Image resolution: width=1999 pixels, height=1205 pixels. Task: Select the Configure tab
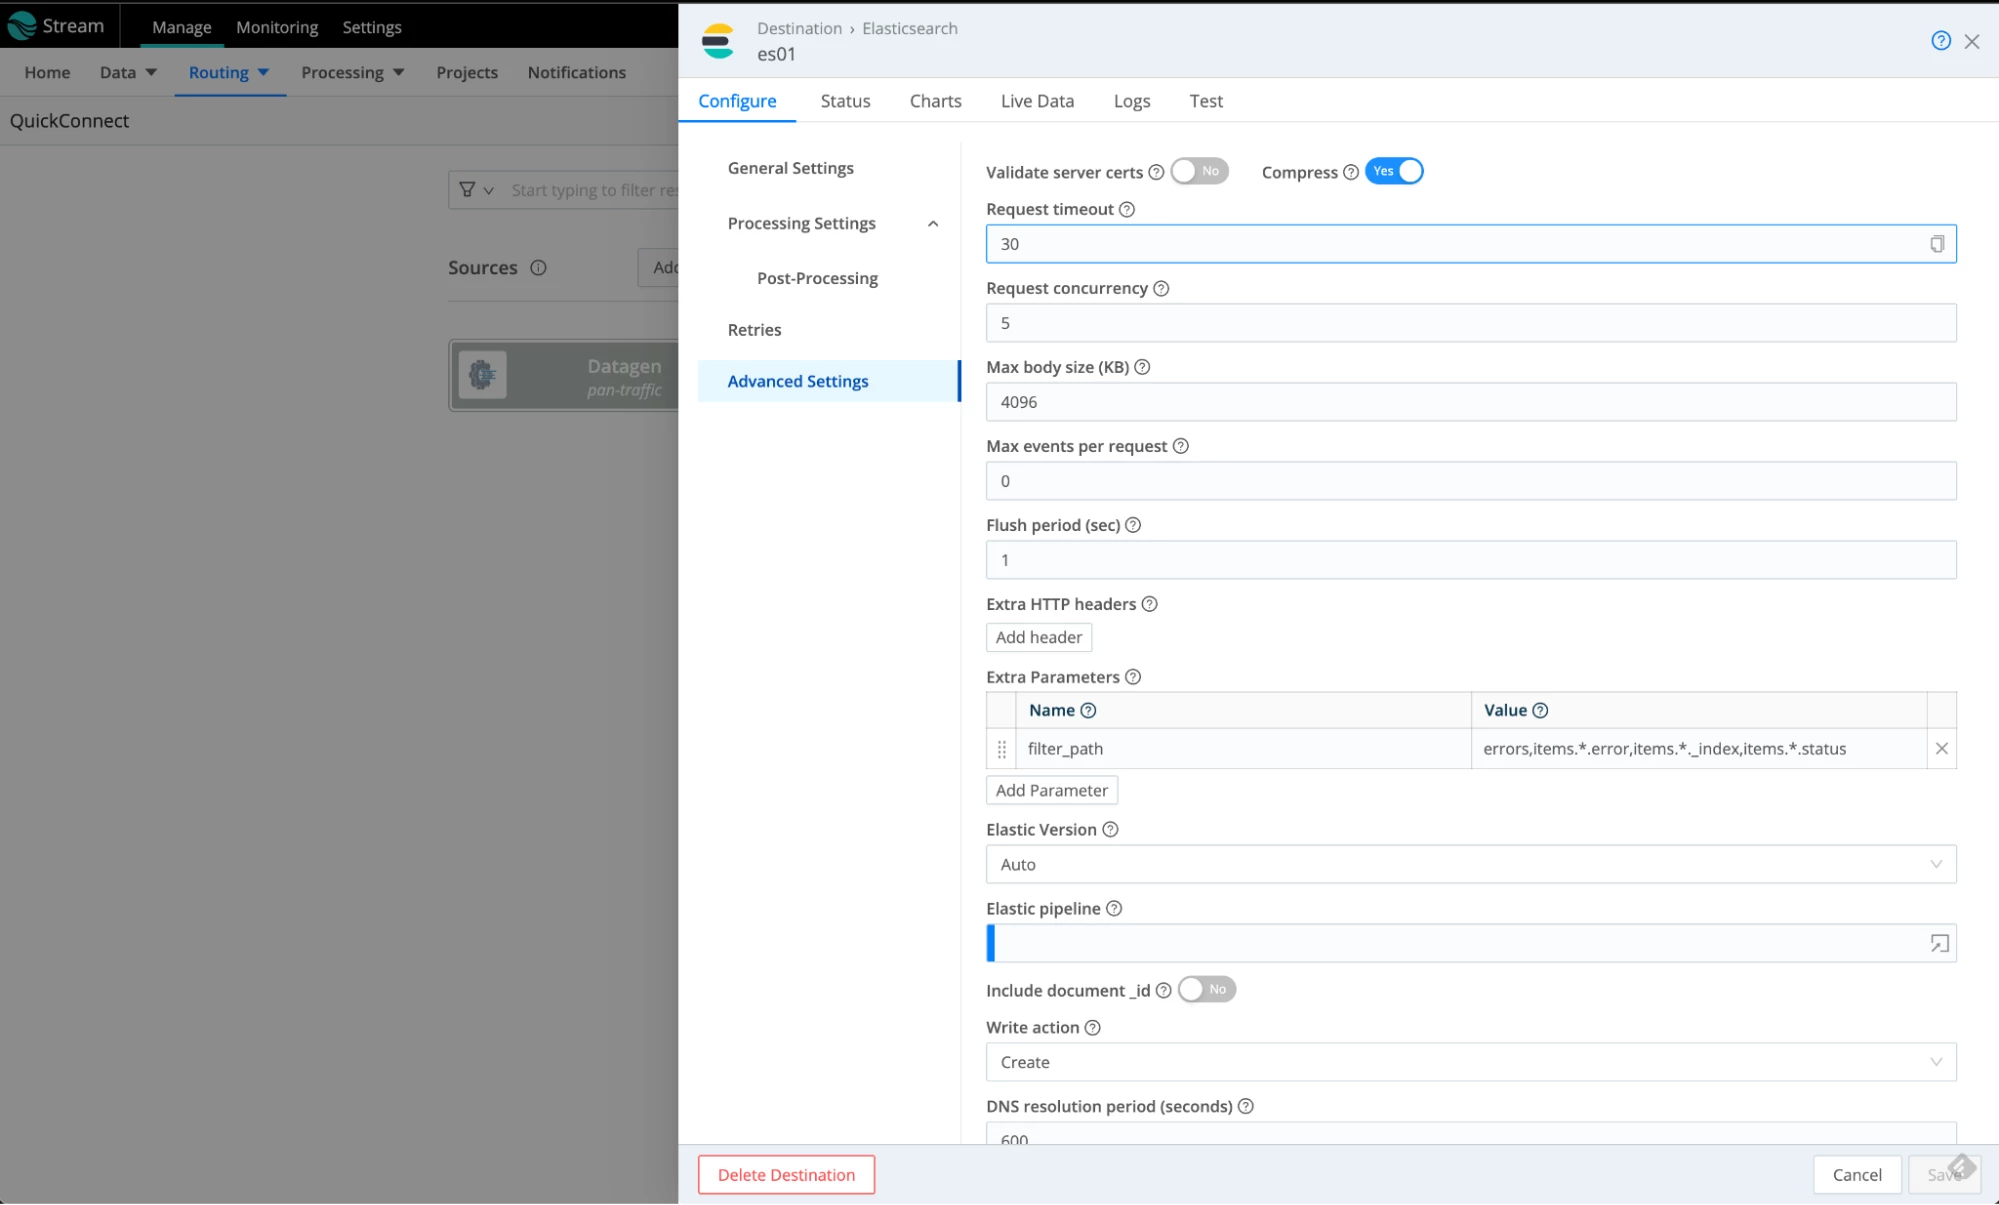[737, 101]
